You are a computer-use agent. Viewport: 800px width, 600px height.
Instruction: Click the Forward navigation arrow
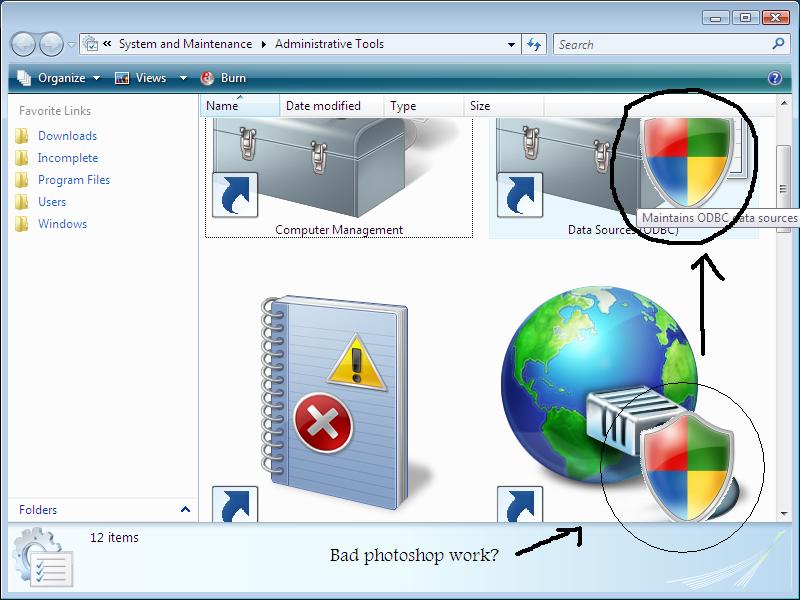52,44
